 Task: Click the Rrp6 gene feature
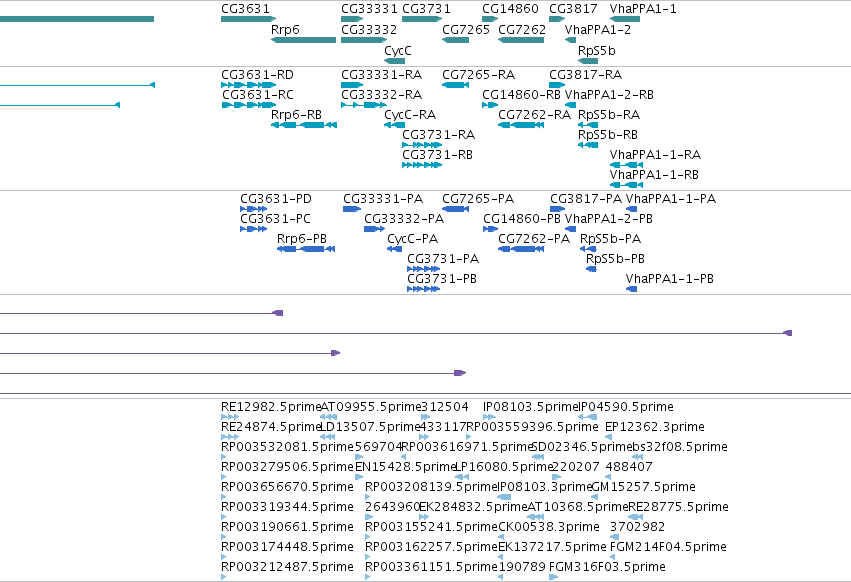pyautogui.click(x=303, y=40)
